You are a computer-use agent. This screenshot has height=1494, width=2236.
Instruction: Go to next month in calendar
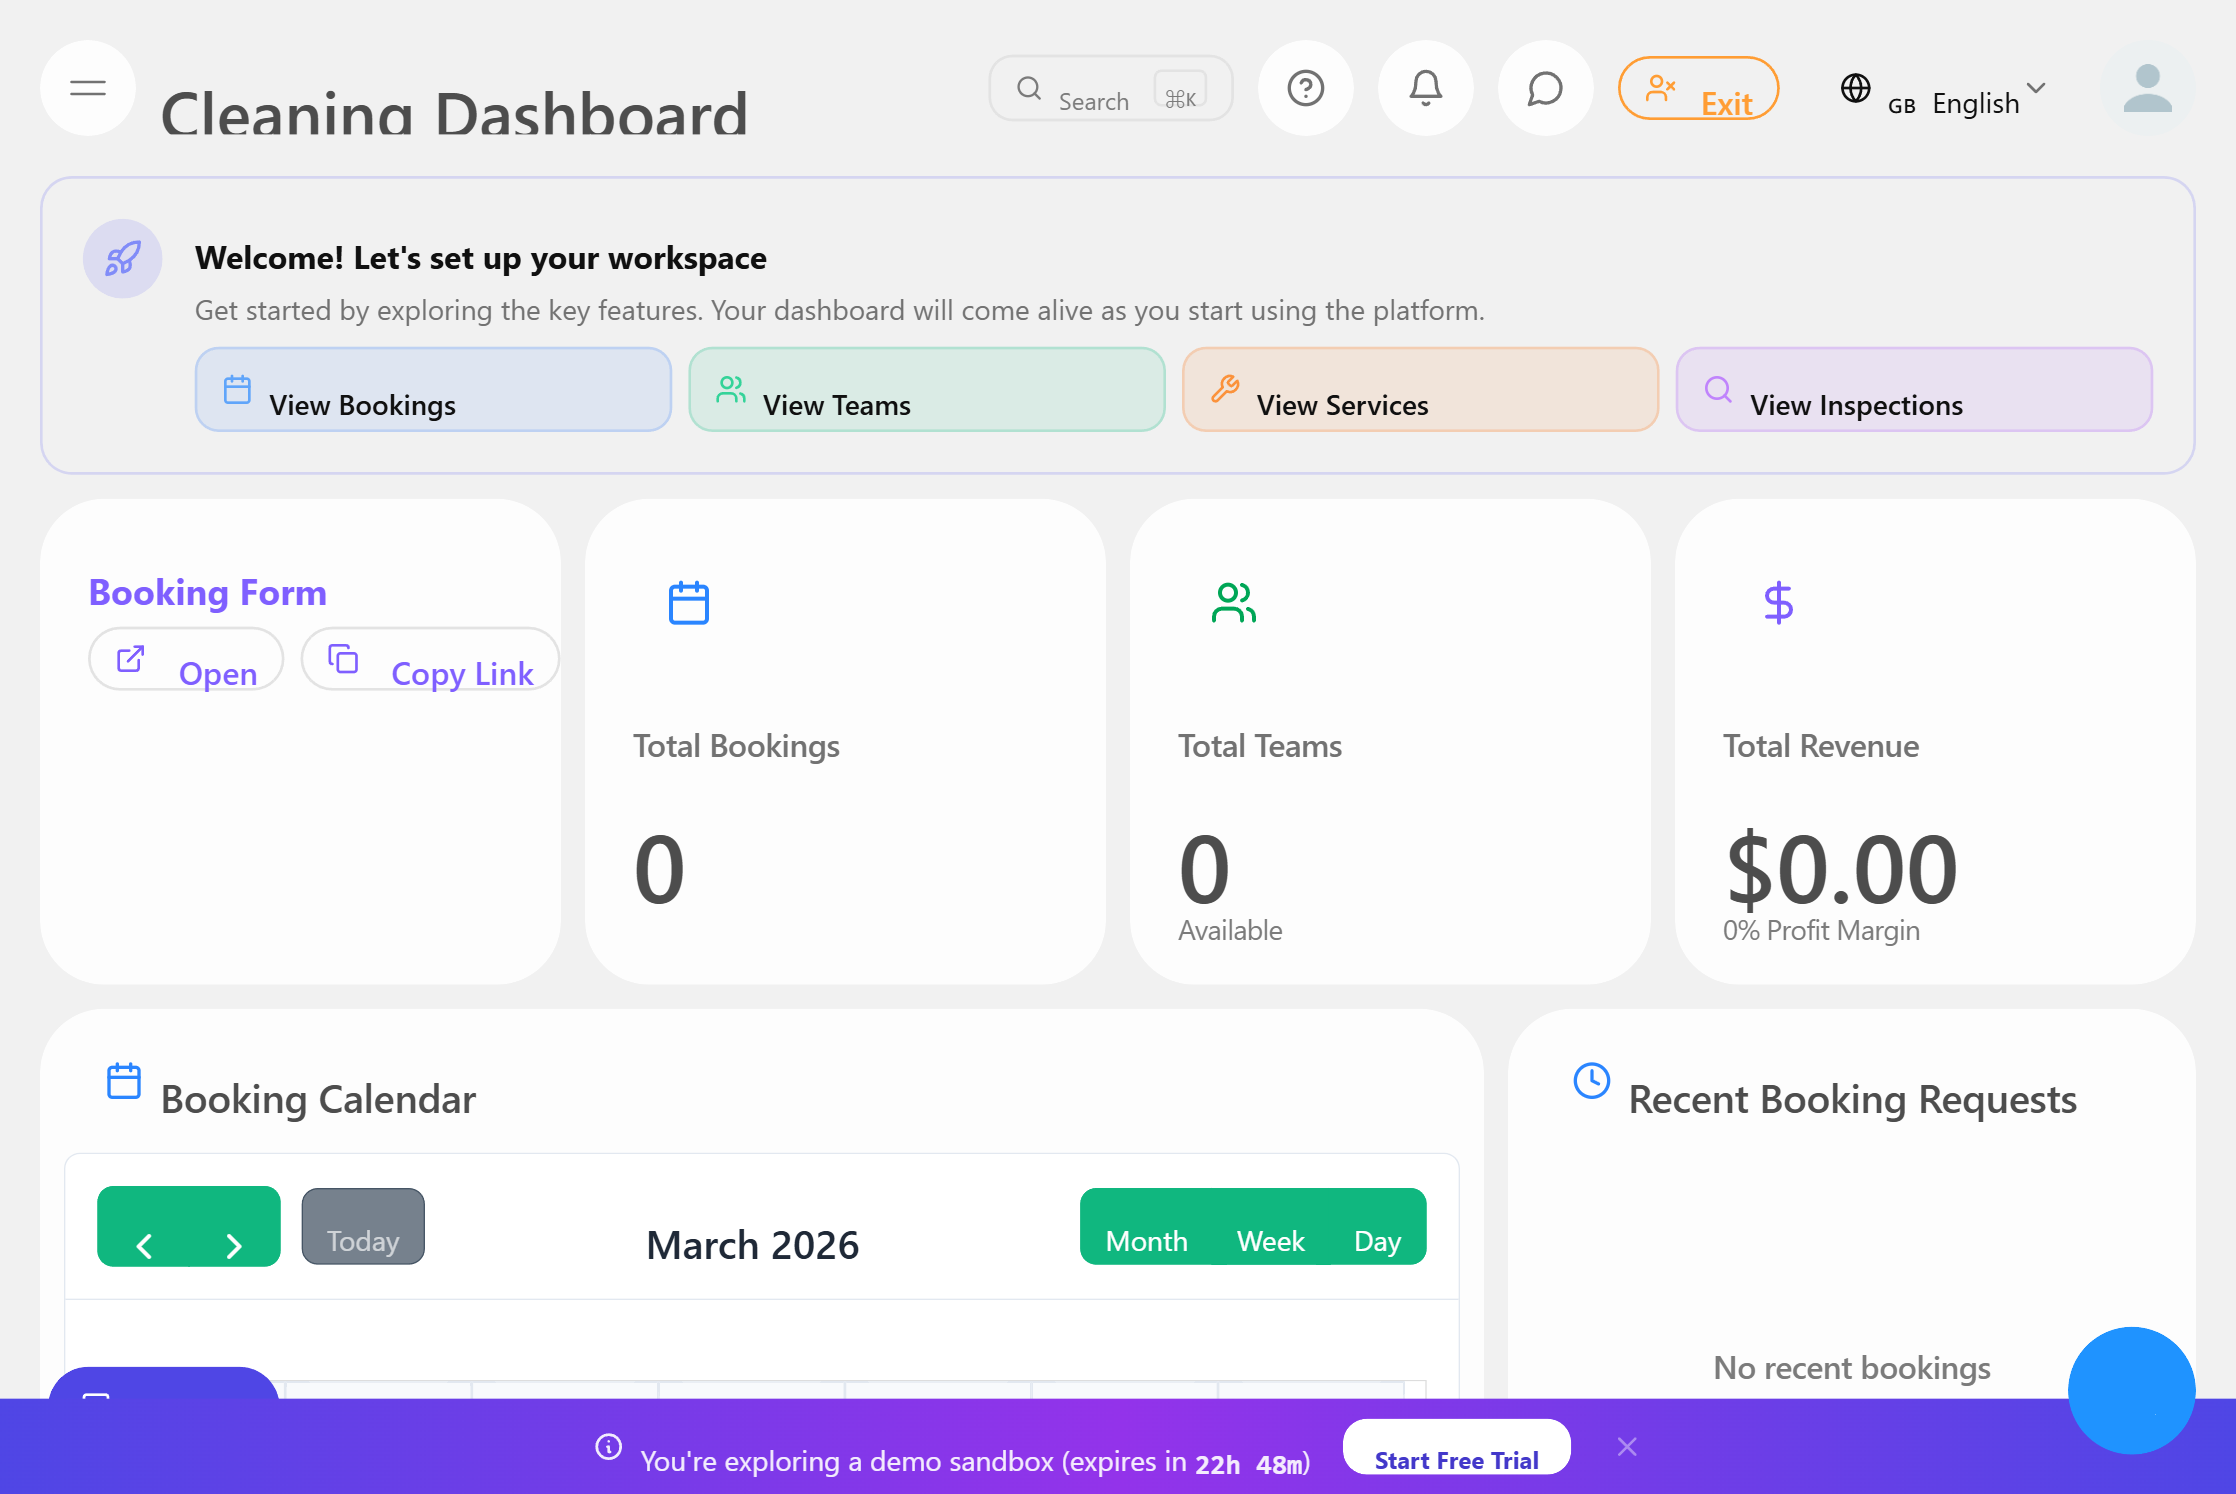click(234, 1245)
